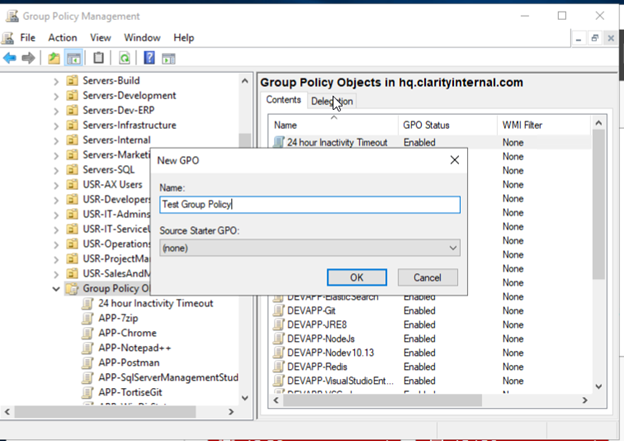Click Enabled status of DEVAPP-Git row
The height and width of the screenshot is (441, 624).
pos(419,310)
